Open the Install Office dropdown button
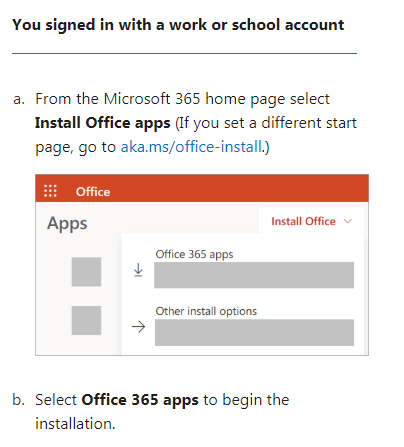Screen dimensions: 404x447 point(311,221)
